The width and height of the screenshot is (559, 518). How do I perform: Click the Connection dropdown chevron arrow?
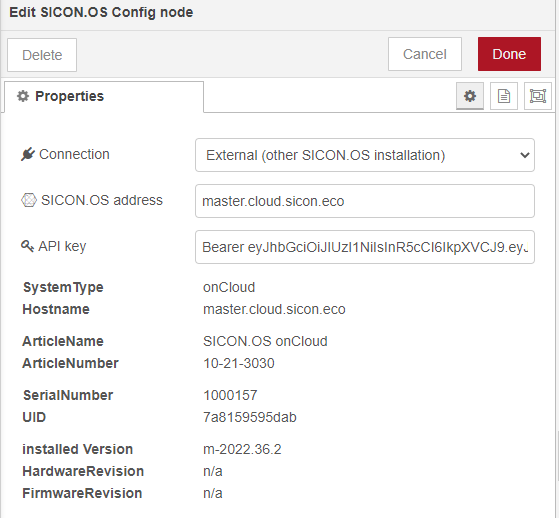(524, 155)
